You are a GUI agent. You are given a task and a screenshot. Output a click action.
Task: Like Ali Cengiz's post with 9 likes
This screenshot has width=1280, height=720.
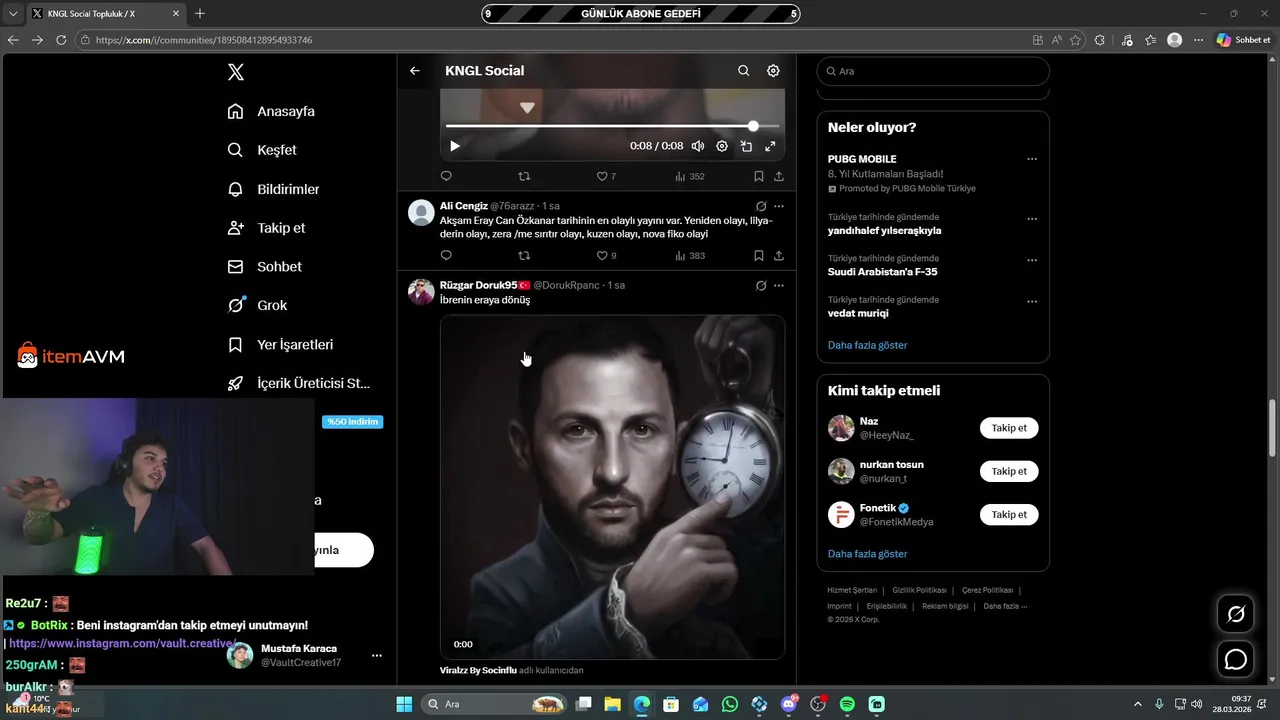point(606,256)
